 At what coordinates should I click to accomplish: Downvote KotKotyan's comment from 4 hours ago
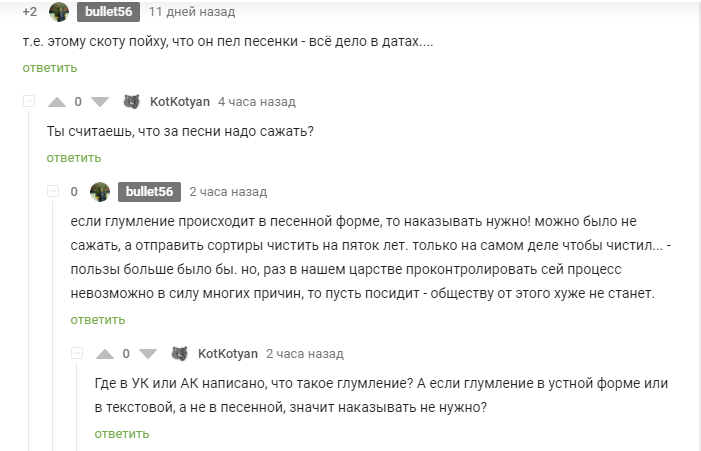[99, 102]
